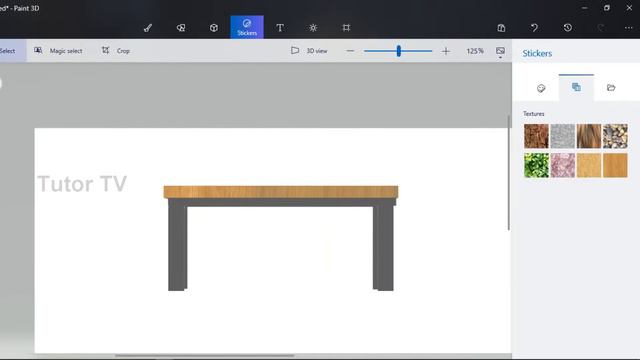Choose the Select tool

(x=12, y=51)
